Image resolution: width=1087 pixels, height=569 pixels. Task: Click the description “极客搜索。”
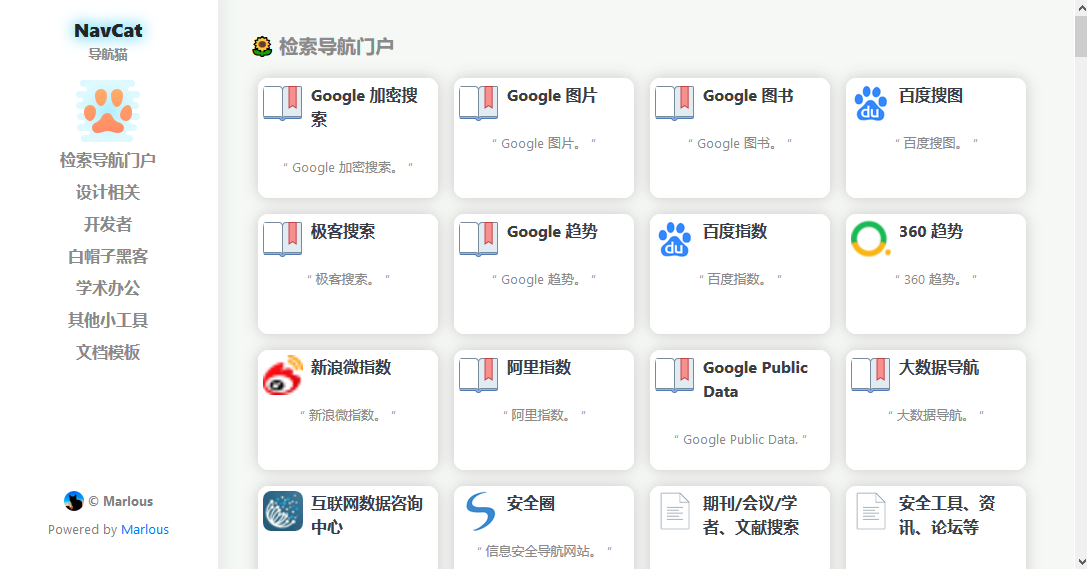(x=348, y=279)
